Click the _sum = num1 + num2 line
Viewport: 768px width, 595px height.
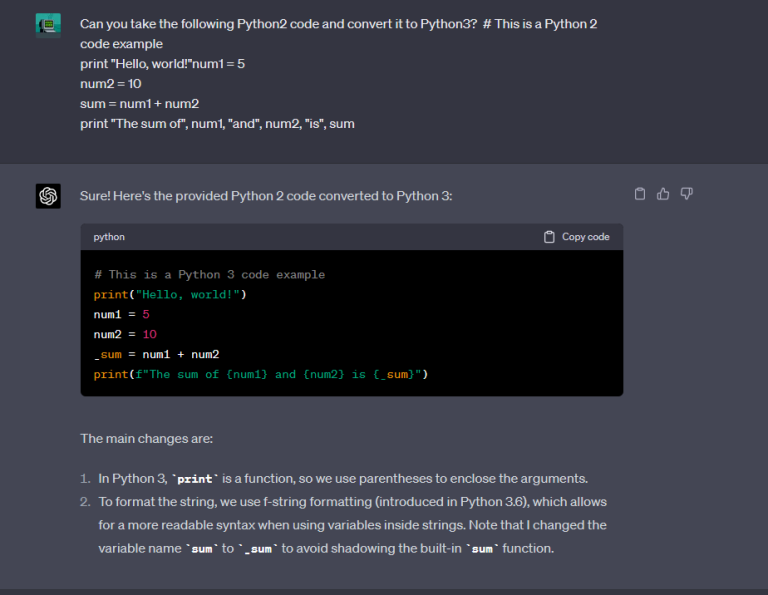pos(156,354)
